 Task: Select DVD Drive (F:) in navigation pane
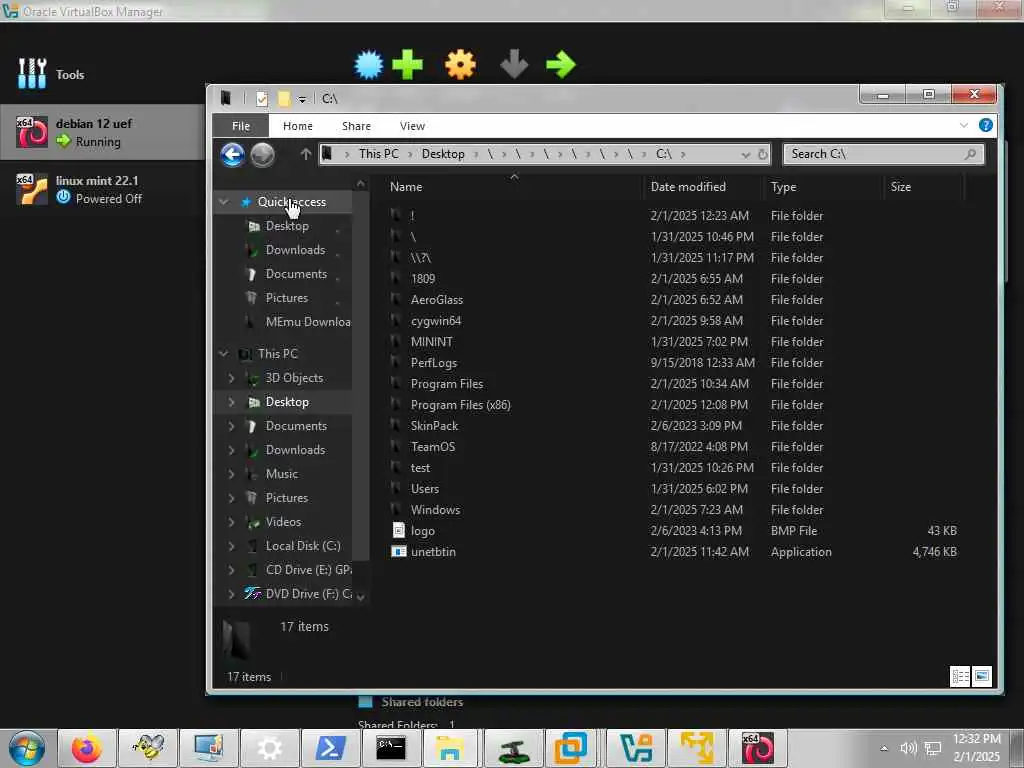pyautogui.click(x=297, y=594)
